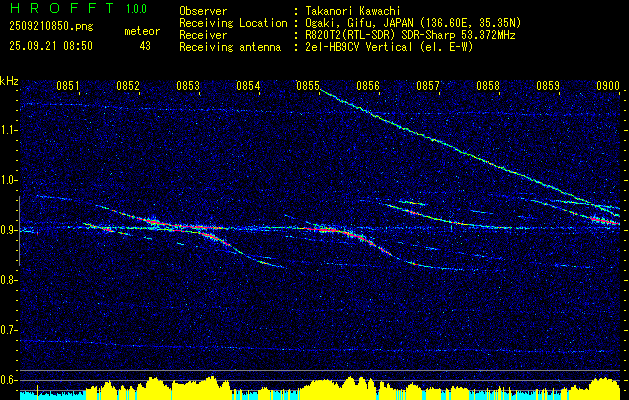Screen dimensions: 629x400
Task: Click frequency label 0.6
Action: [8, 380]
